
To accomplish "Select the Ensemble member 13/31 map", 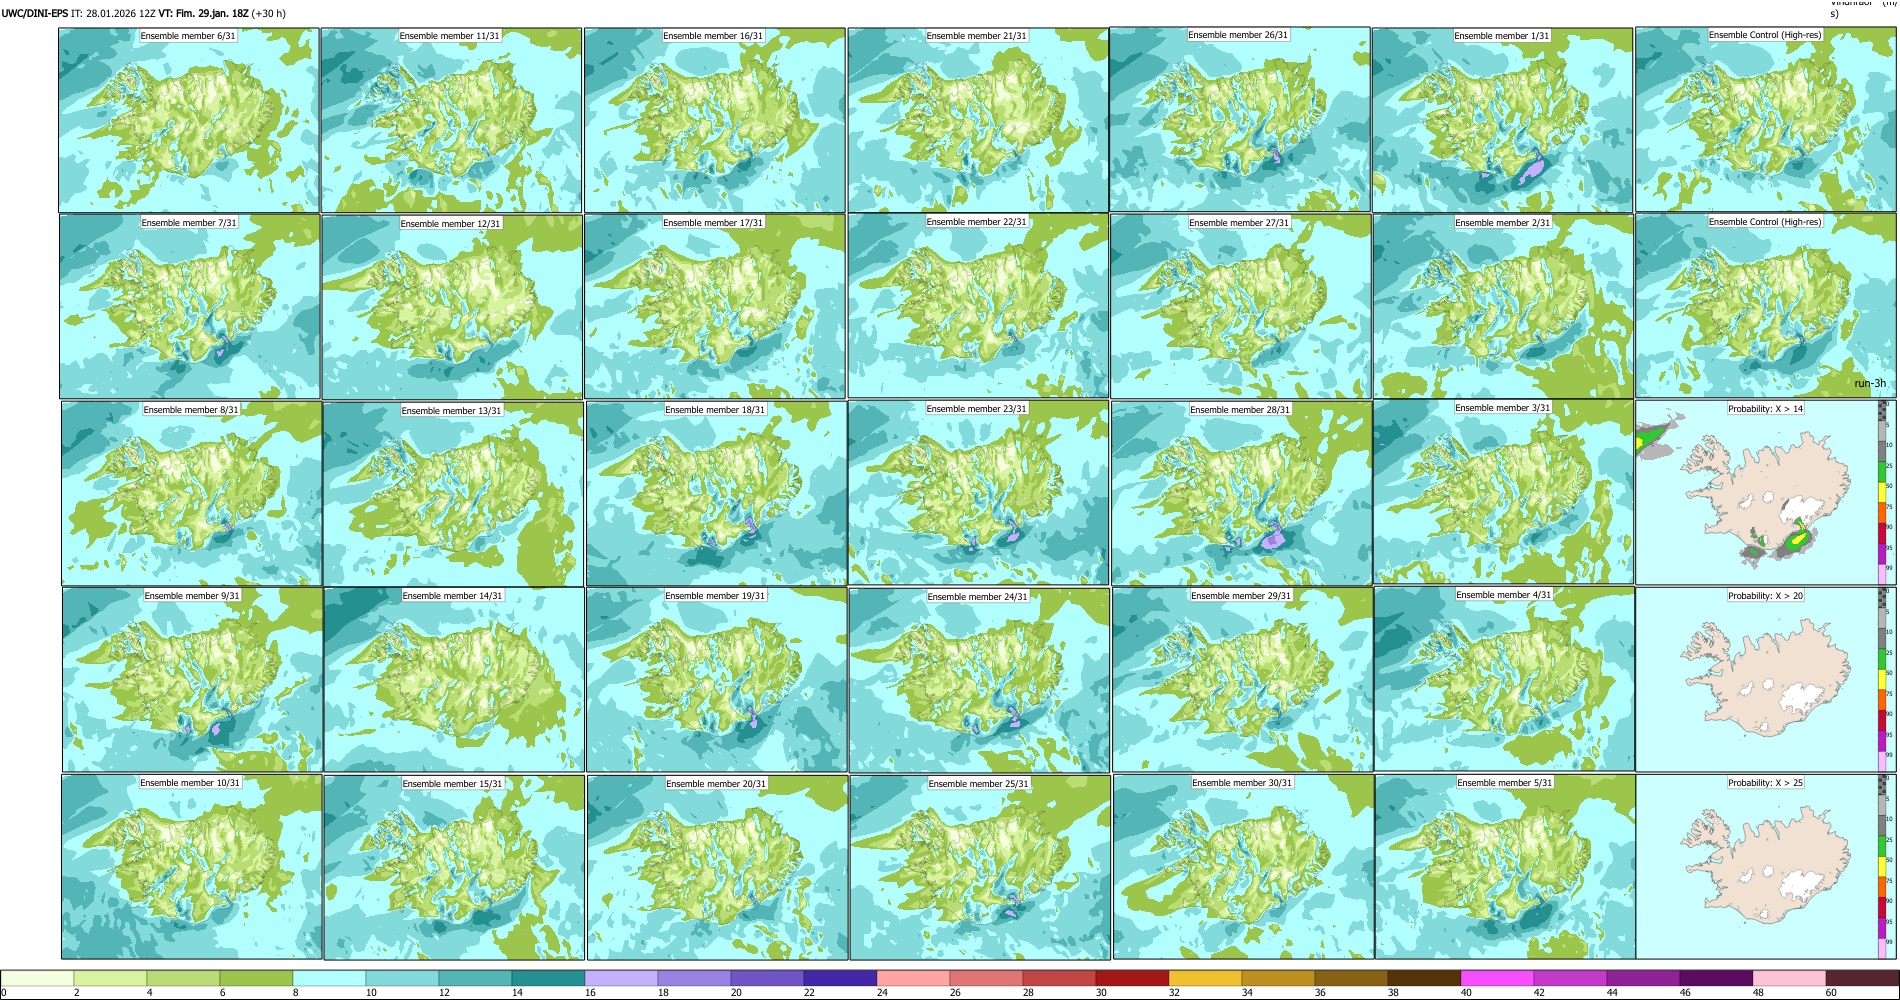I will 453,493.
